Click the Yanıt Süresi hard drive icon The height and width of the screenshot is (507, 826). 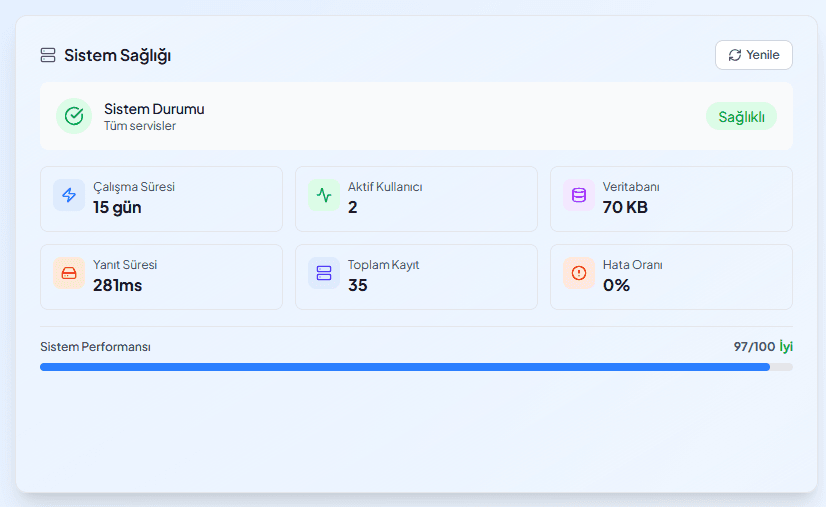[x=69, y=273]
